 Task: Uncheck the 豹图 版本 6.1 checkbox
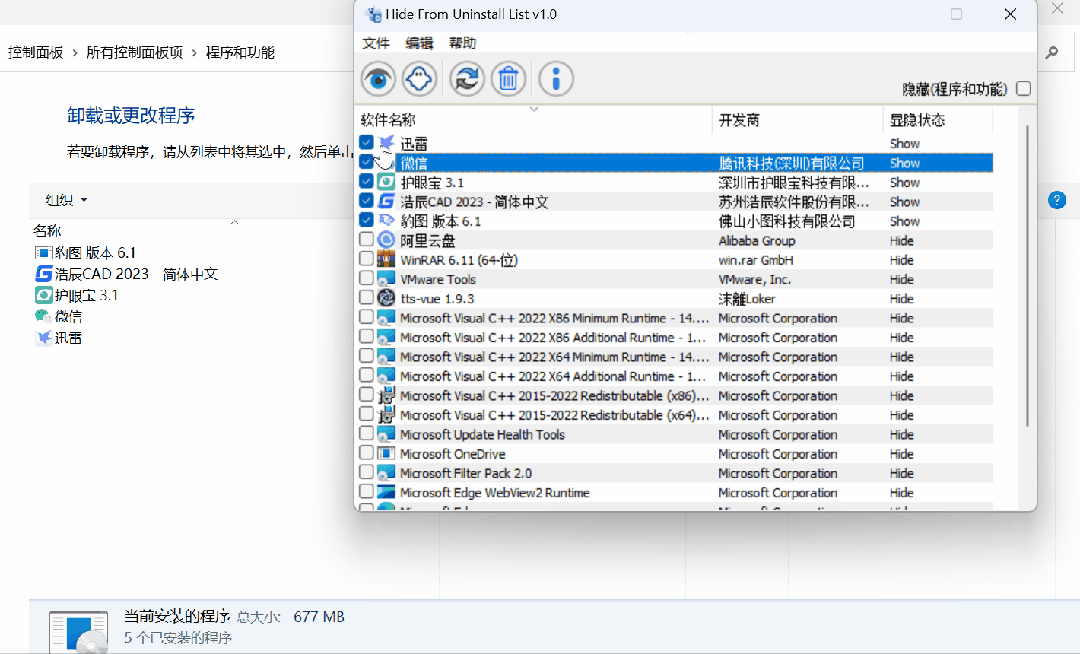click(x=366, y=220)
